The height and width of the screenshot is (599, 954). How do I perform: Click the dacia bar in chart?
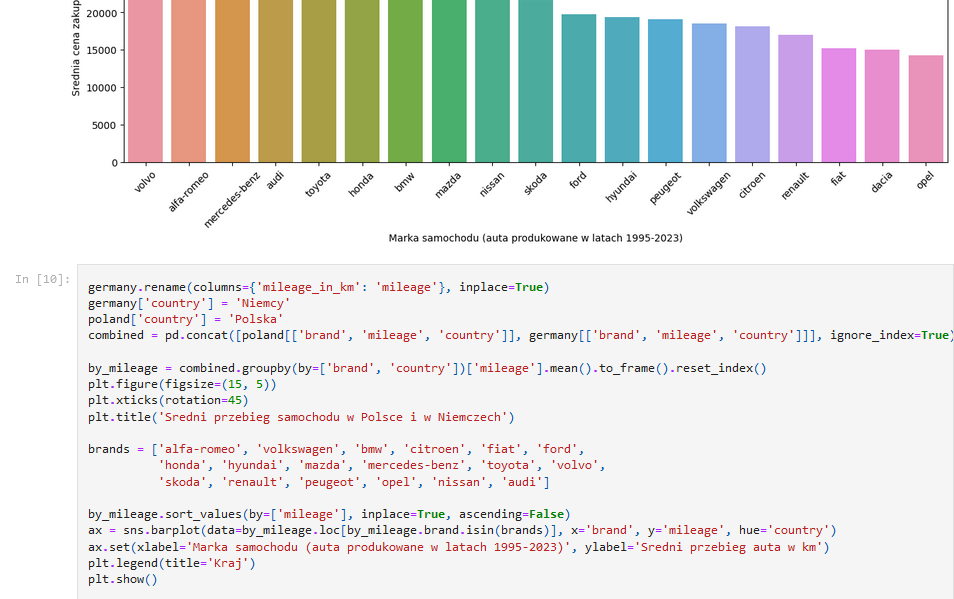(x=881, y=105)
